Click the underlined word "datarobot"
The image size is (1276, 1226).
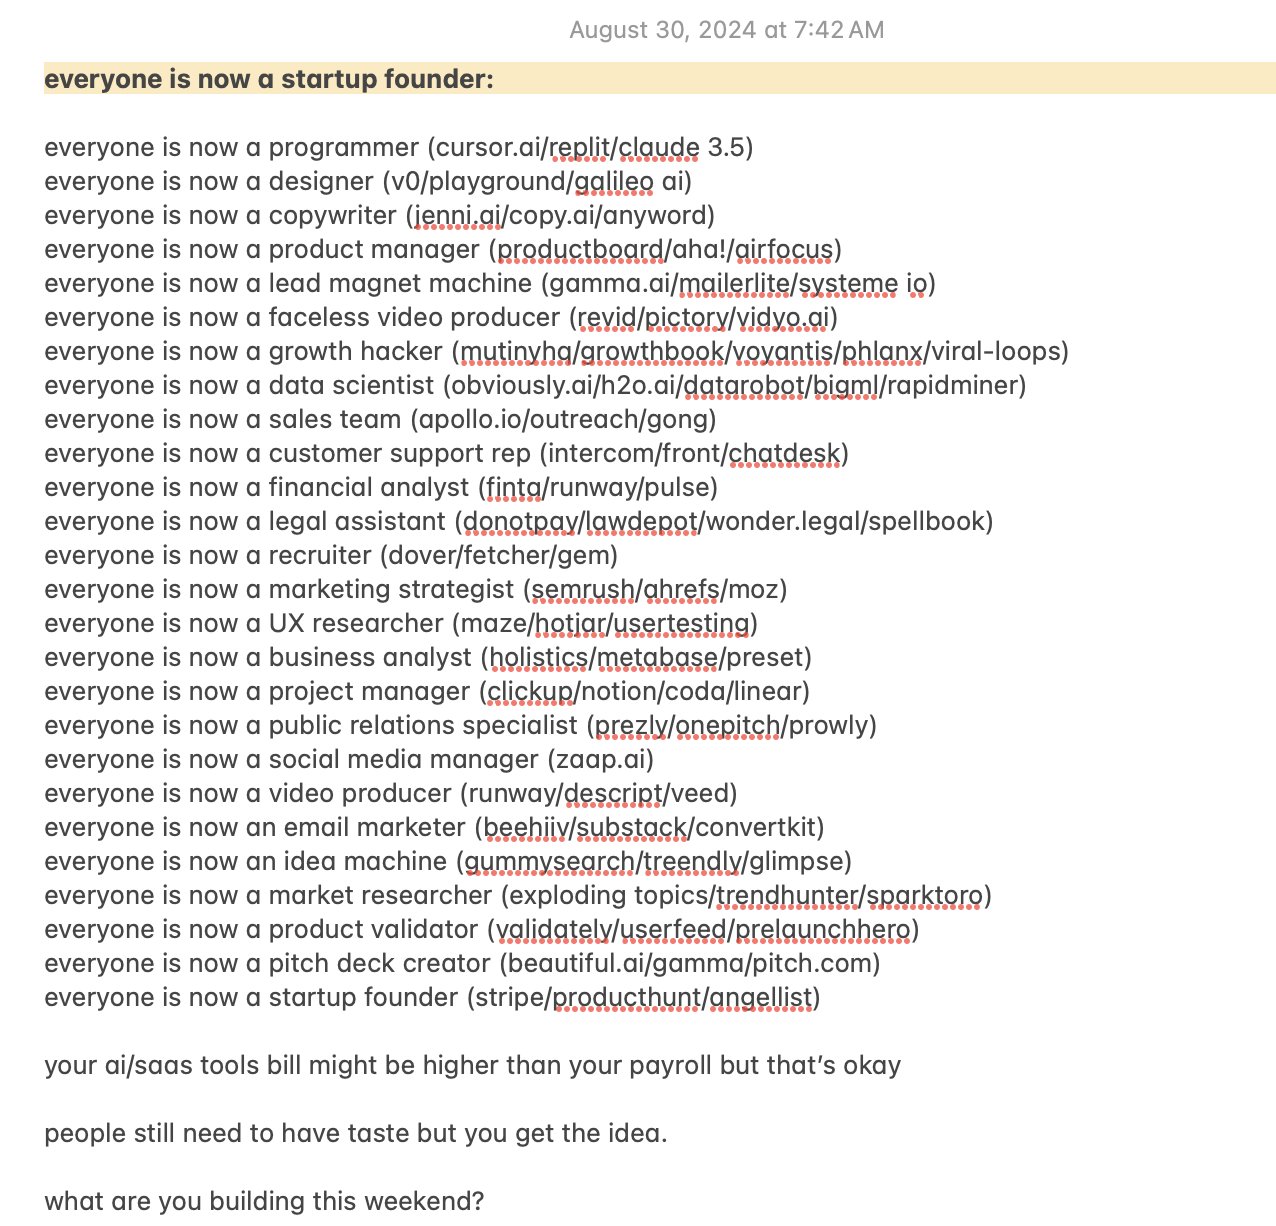coord(744,386)
